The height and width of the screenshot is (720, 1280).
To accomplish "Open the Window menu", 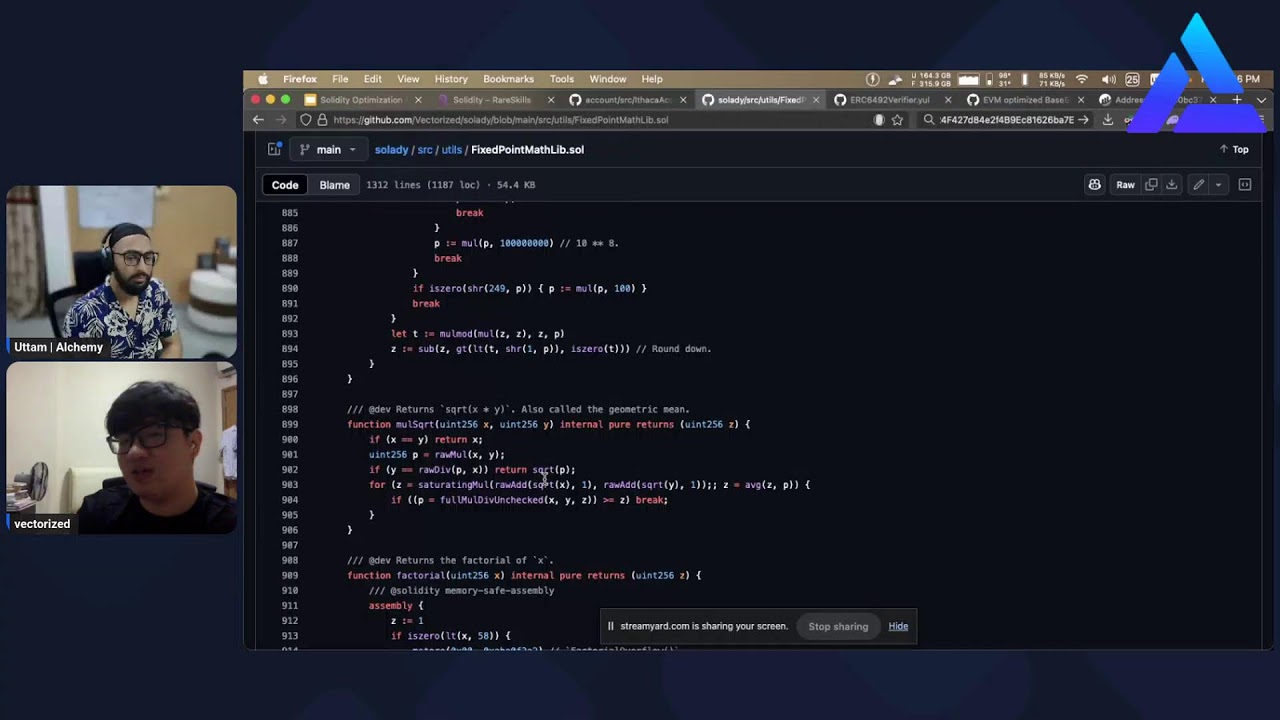I will (x=608, y=79).
